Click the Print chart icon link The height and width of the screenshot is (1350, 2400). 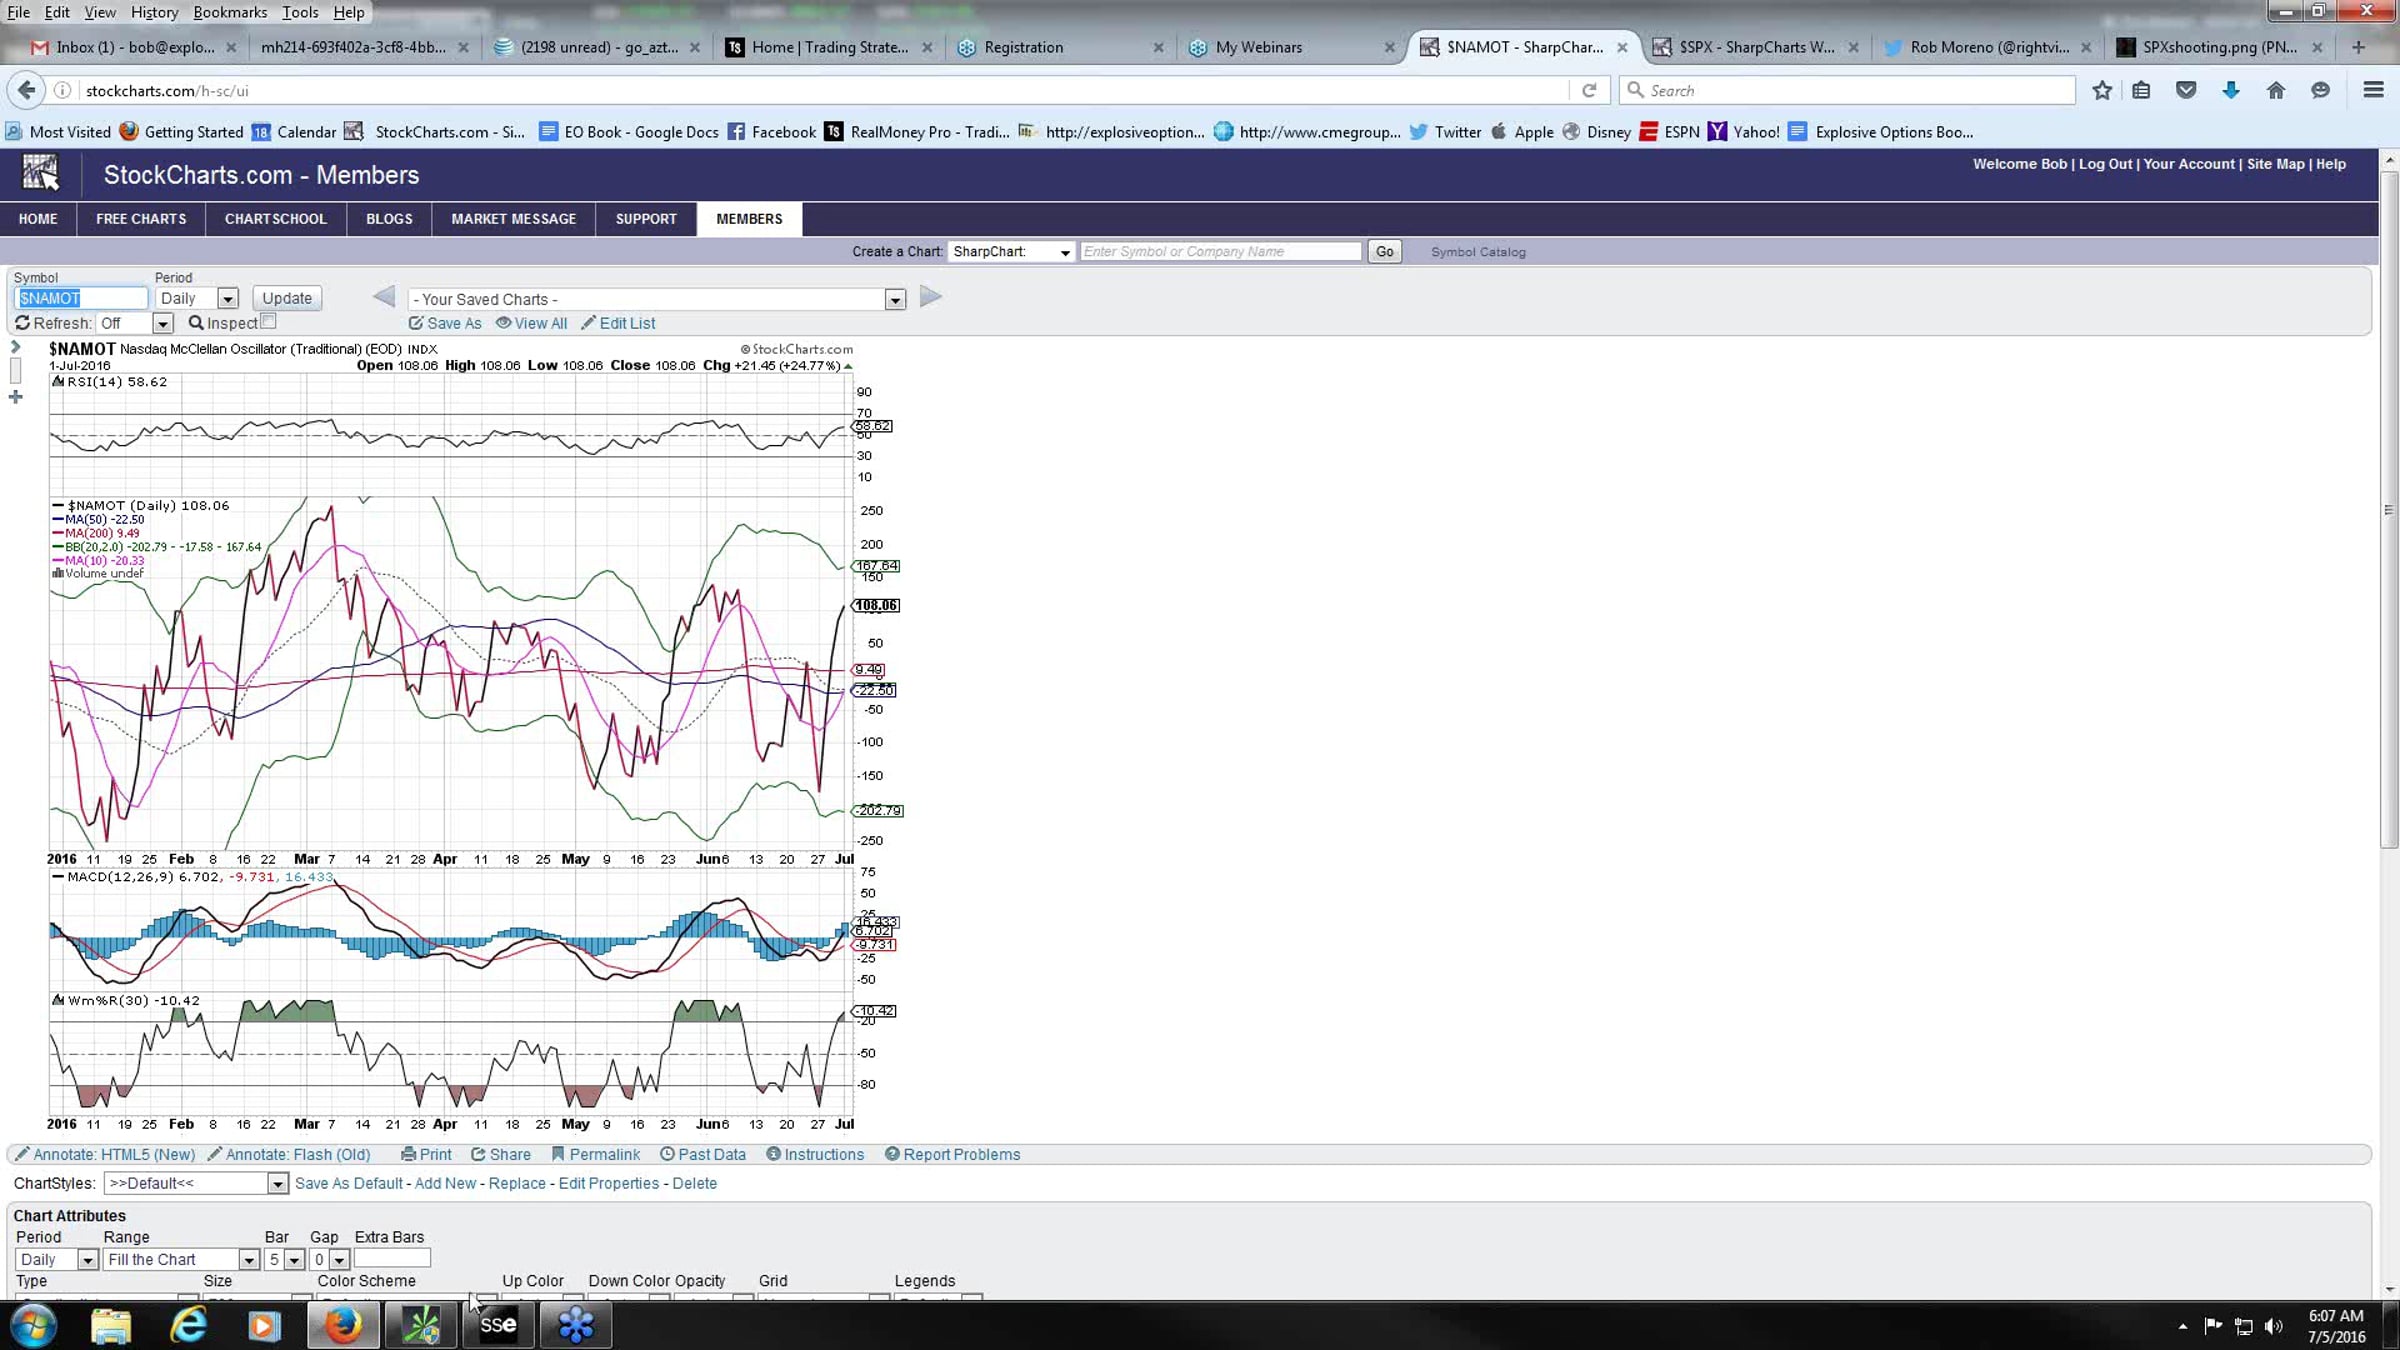pyautogui.click(x=427, y=1154)
